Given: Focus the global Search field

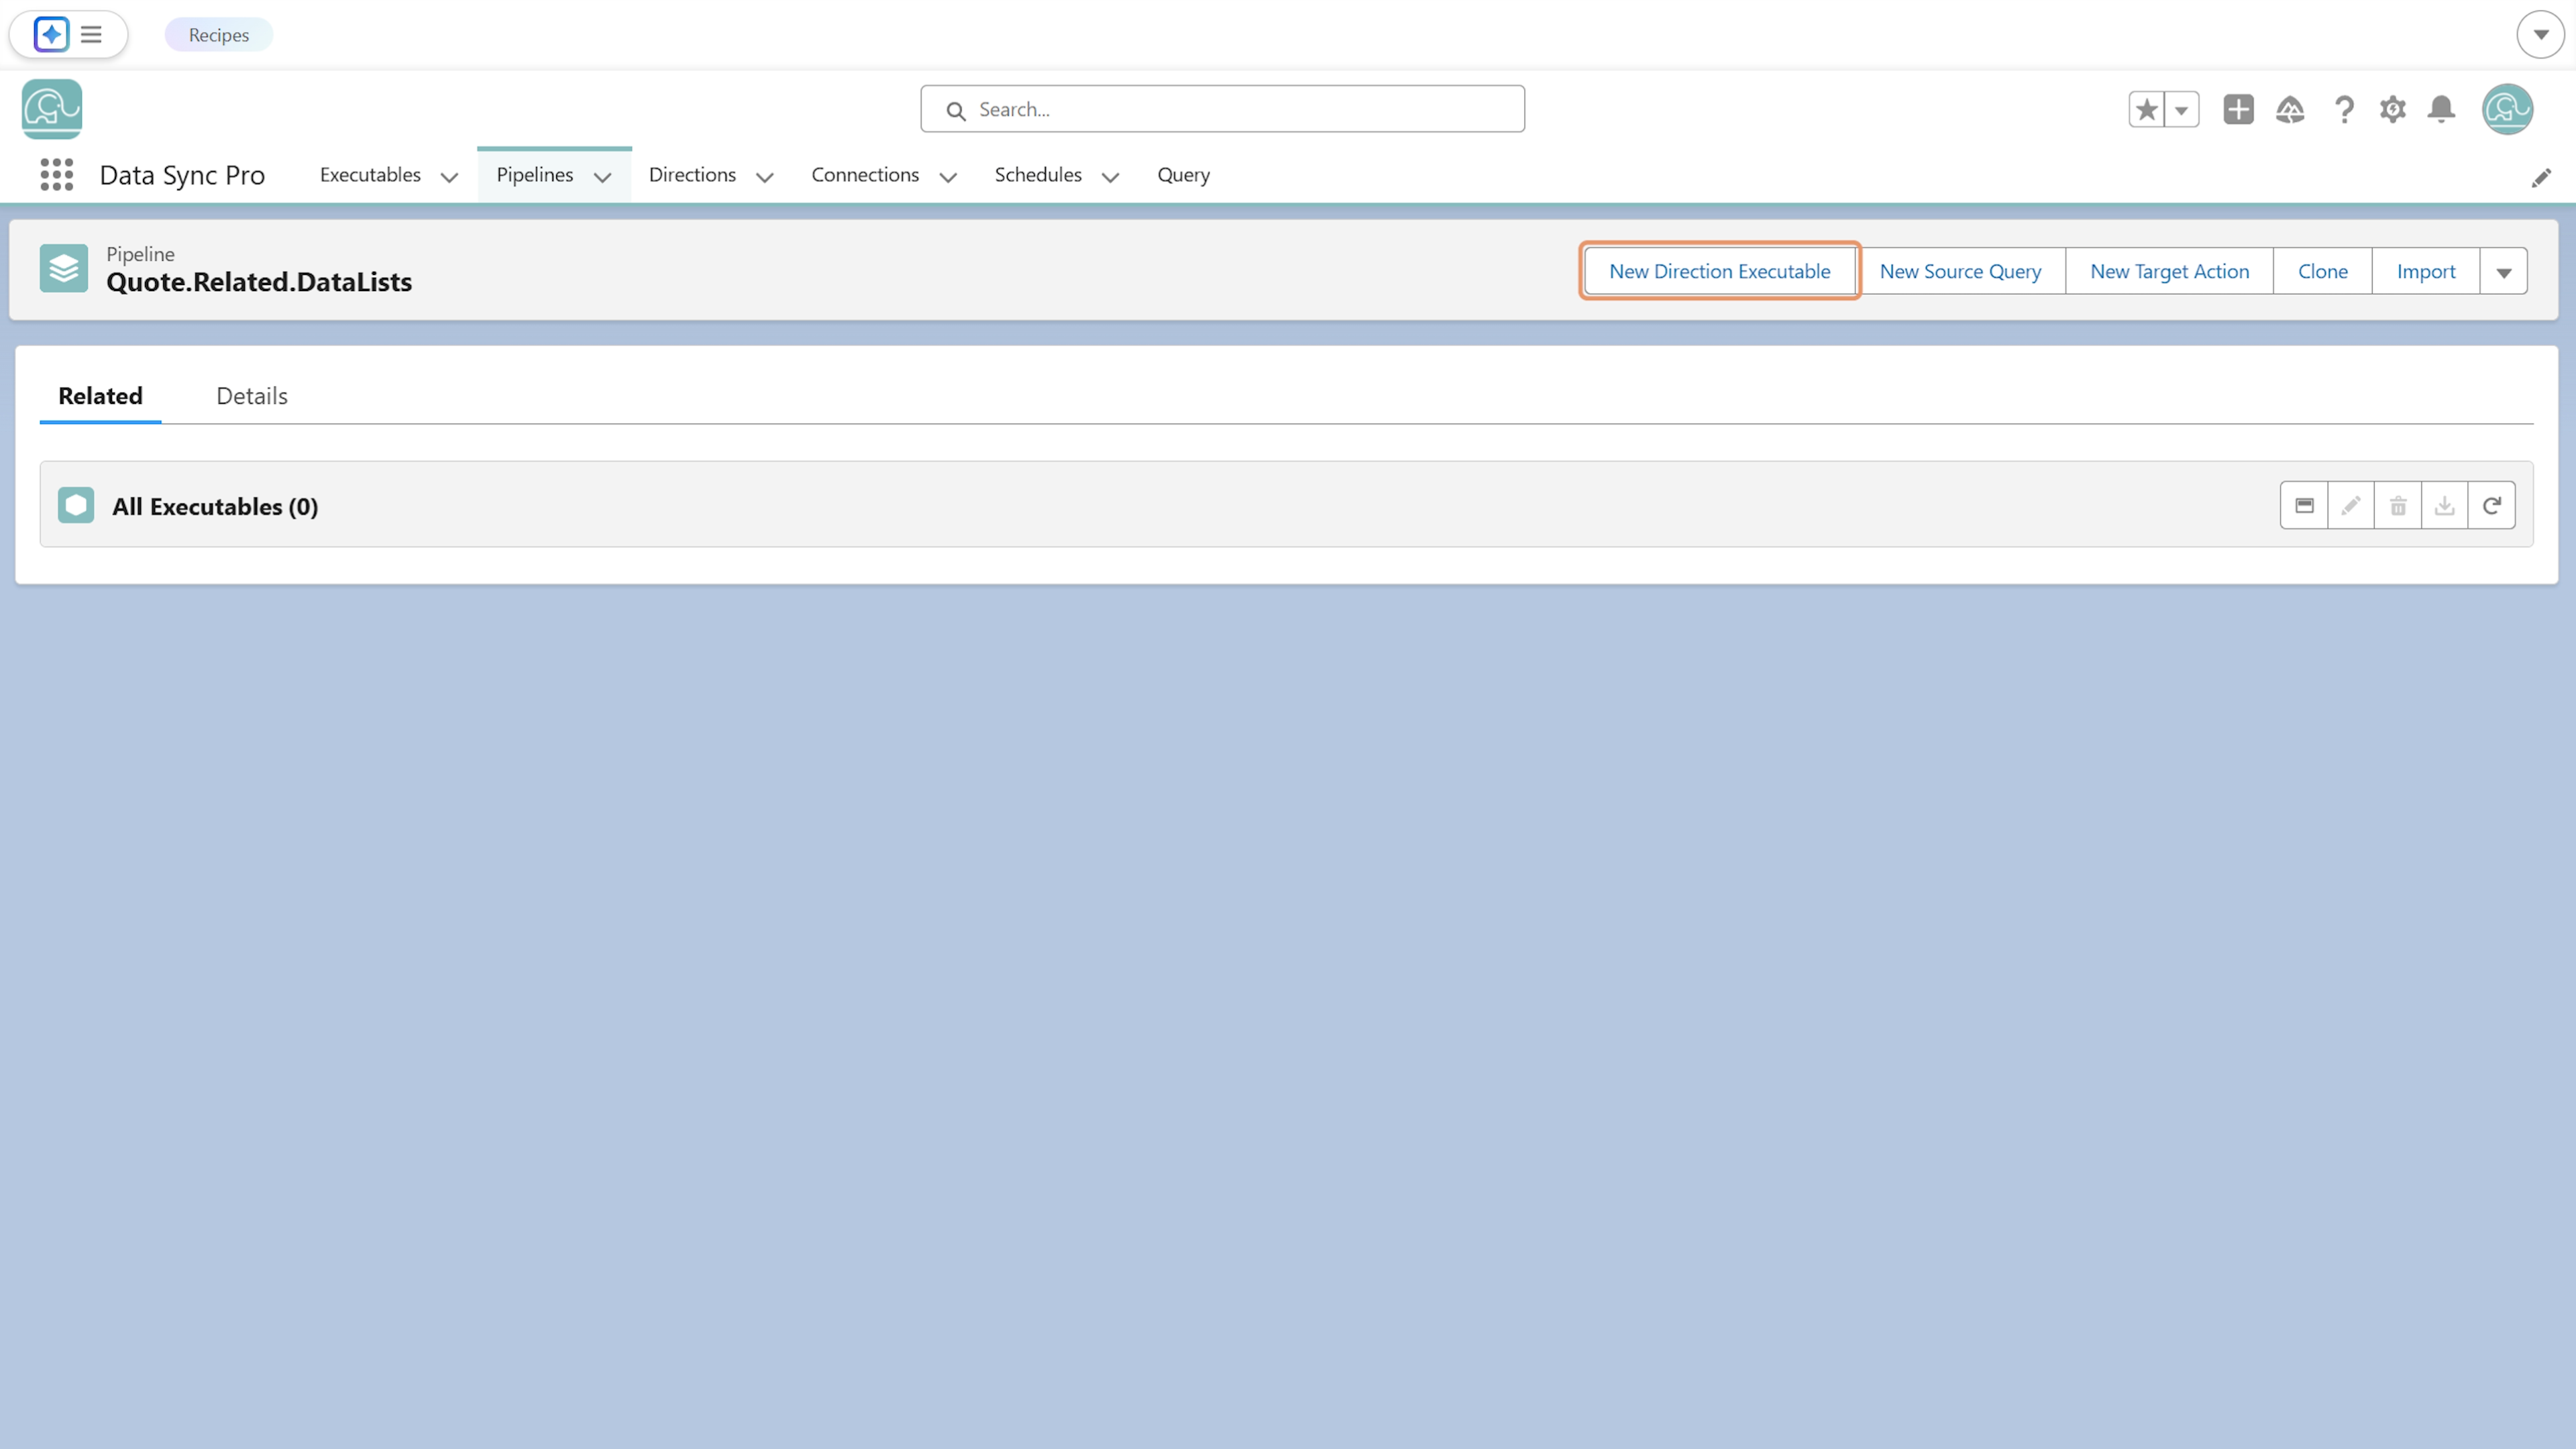Looking at the screenshot, I should pyautogui.click(x=1222, y=109).
